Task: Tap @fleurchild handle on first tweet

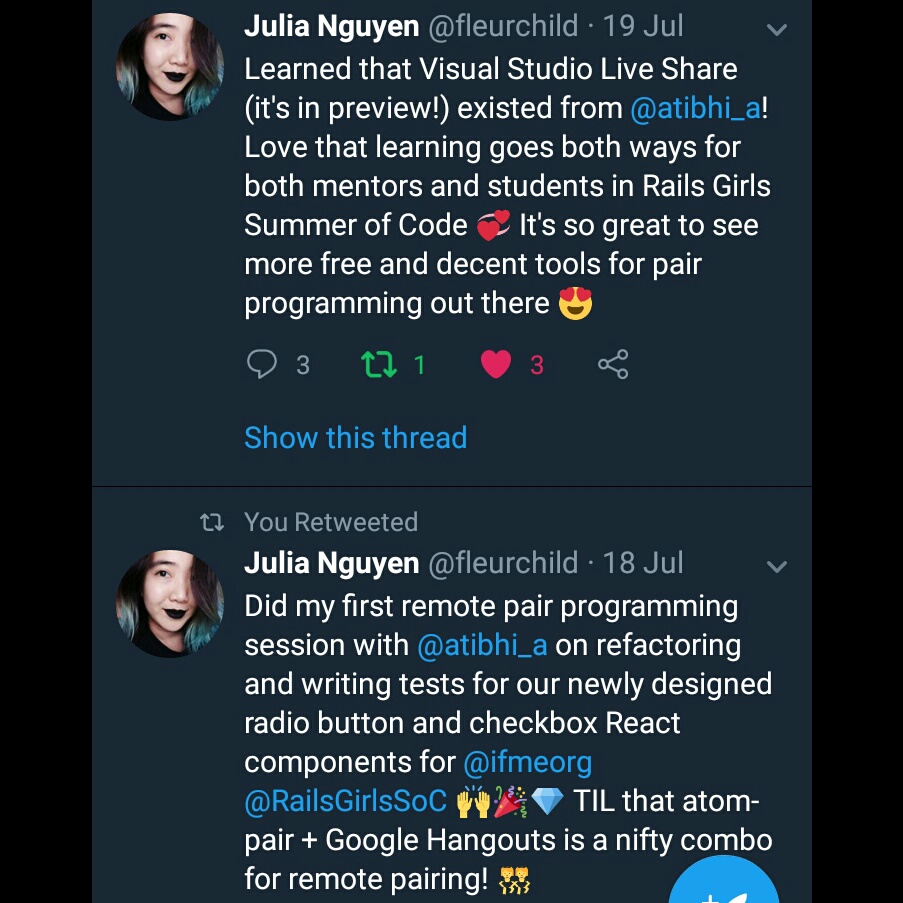Action: (x=503, y=26)
